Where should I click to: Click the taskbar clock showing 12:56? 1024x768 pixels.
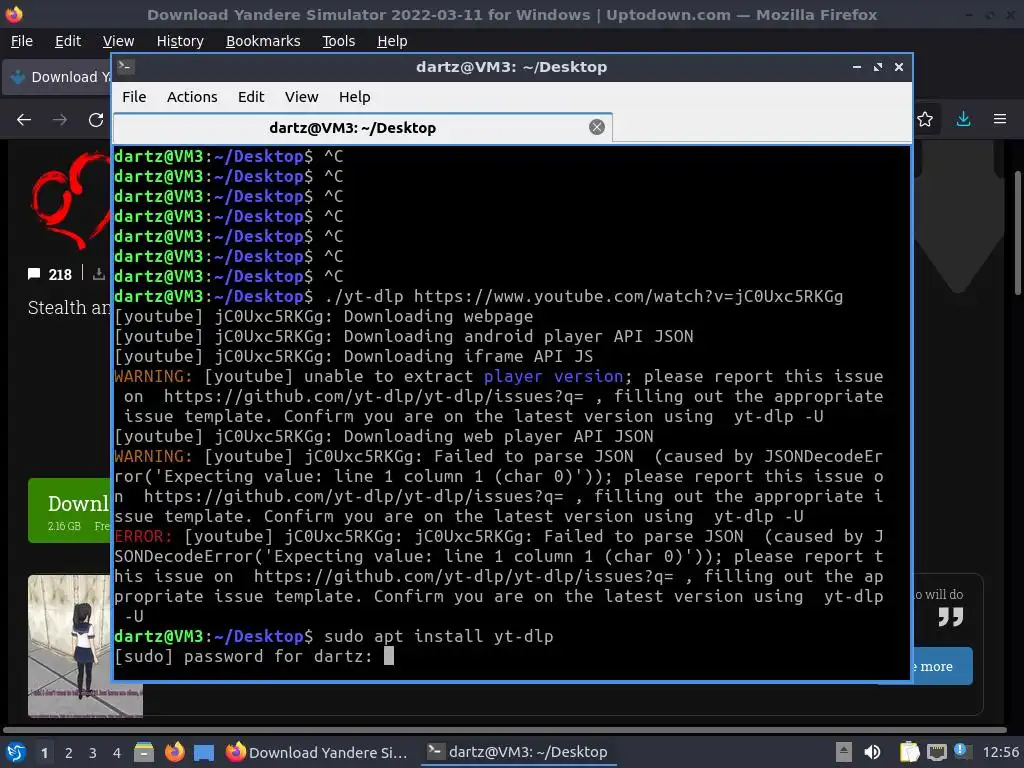(1000, 752)
